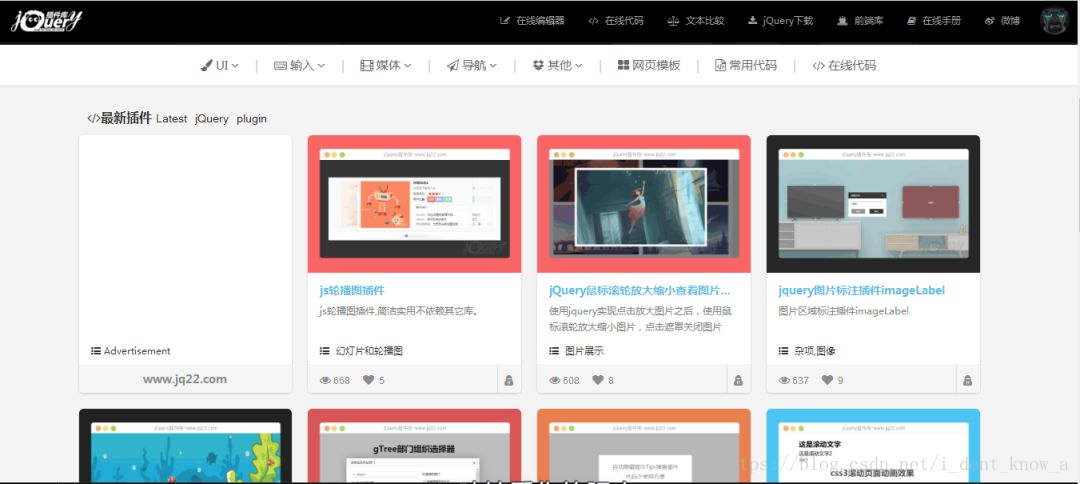Open the 杂项,图像 category link

[815, 351]
